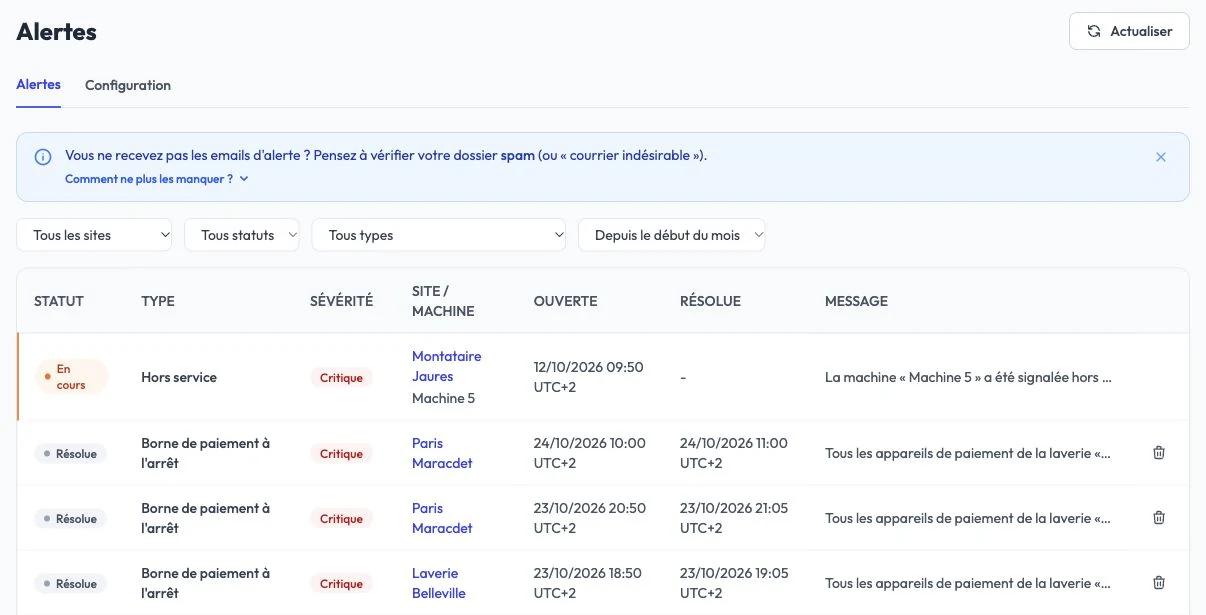
Task: Click the SÉVÉRITÉ column header
Action: [341, 301]
